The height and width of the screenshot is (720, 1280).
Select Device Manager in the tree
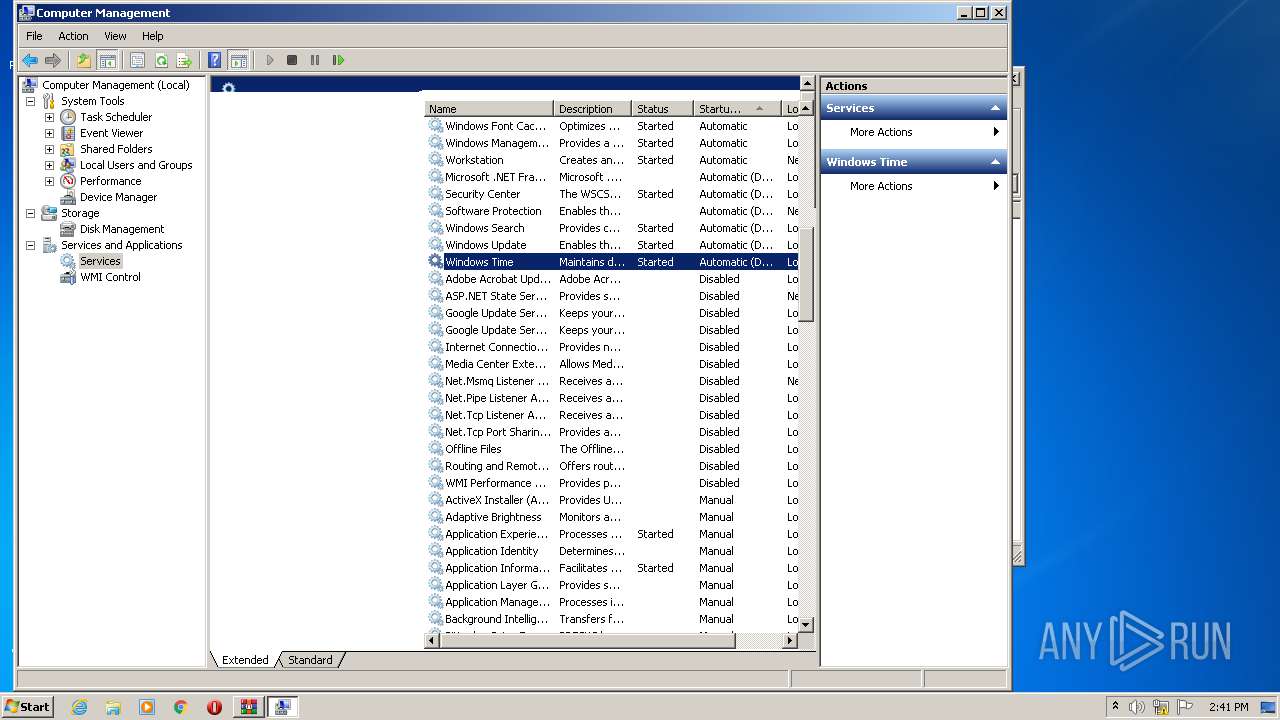coord(118,197)
